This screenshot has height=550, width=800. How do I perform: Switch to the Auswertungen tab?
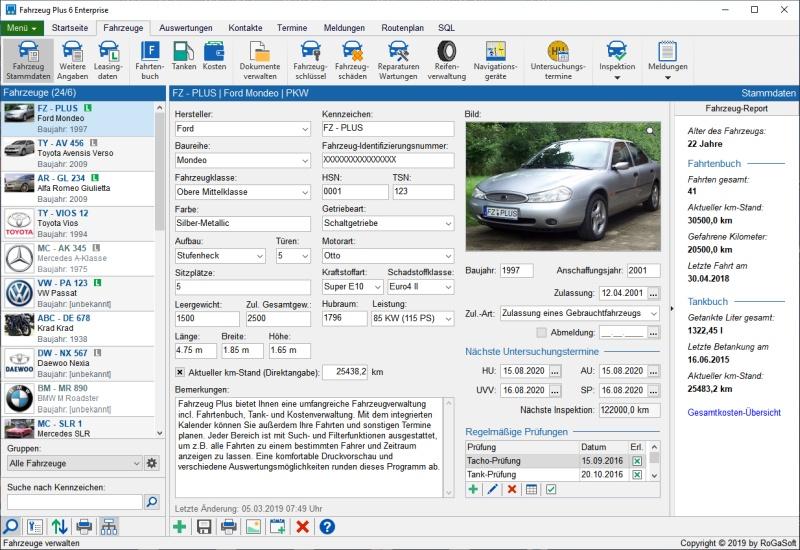pos(186,28)
